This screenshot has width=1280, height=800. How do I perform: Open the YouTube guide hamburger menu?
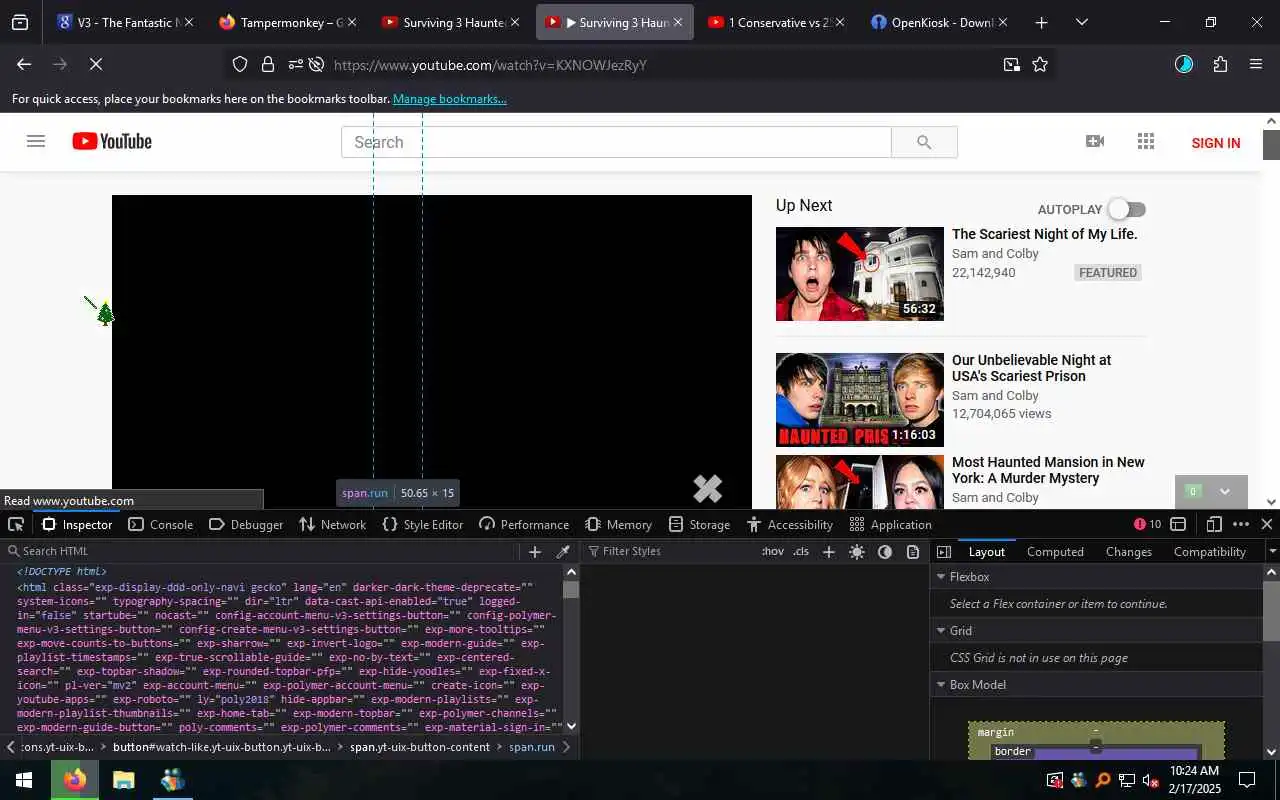click(x=36, y=141)
